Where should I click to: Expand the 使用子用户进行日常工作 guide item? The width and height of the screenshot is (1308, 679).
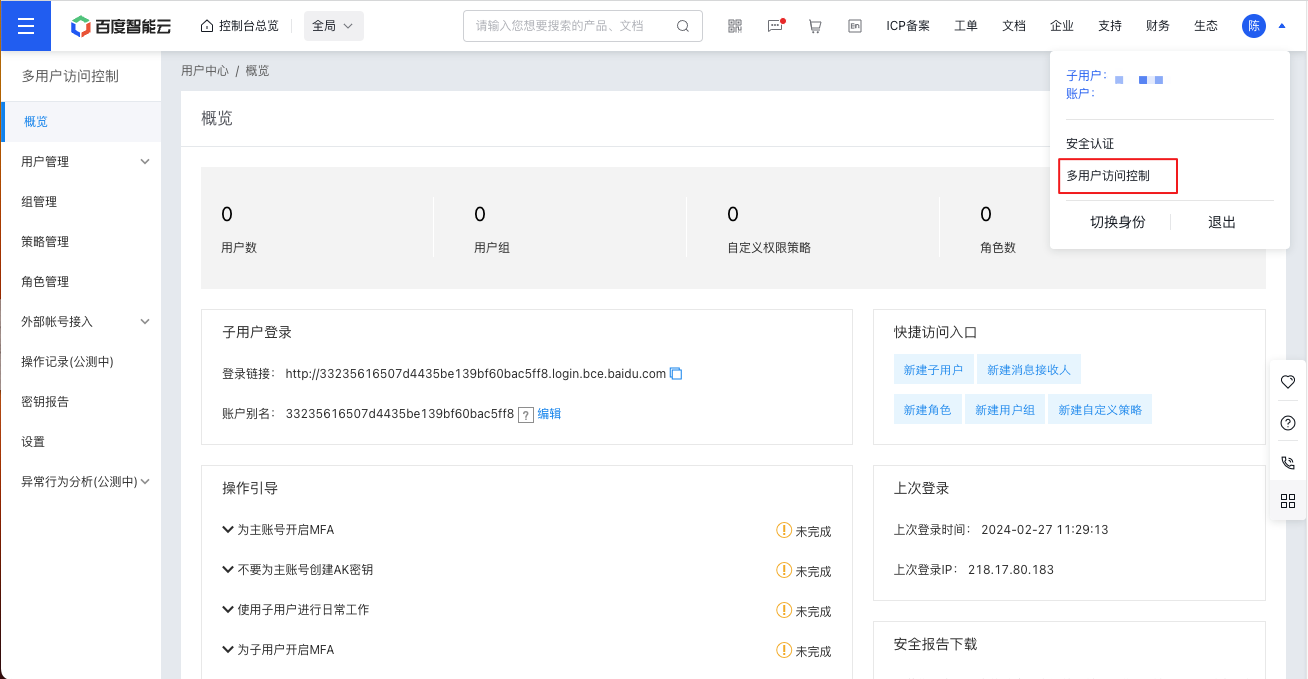[228, 610]
